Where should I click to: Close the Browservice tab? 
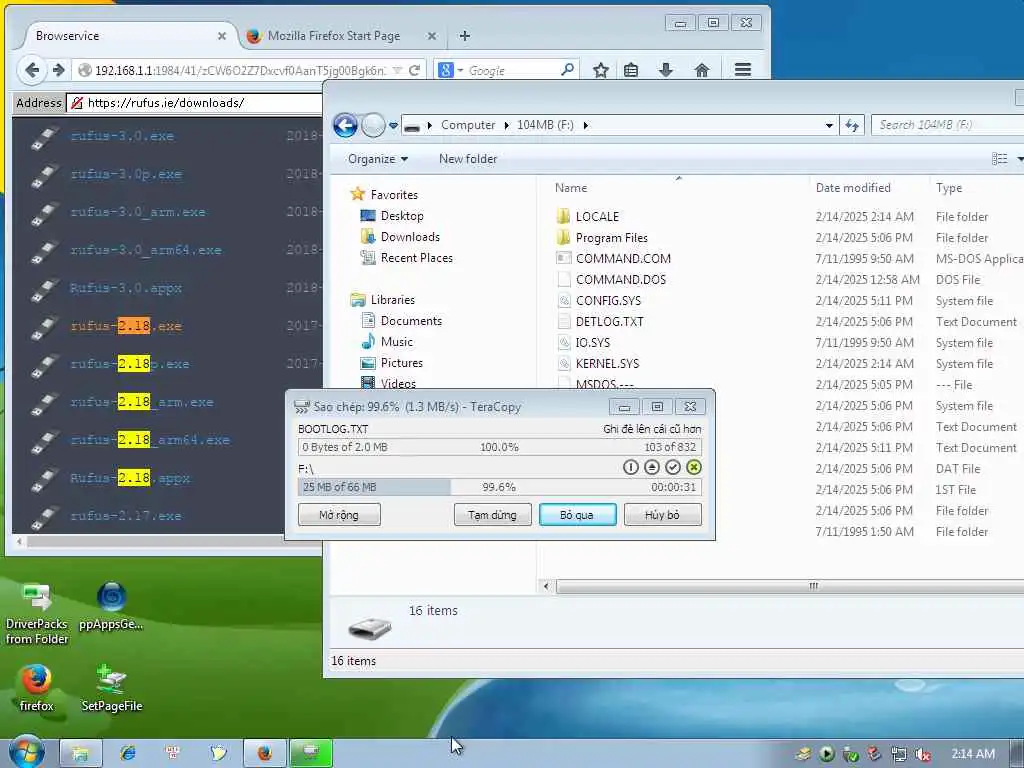click(x=222, y=36)
